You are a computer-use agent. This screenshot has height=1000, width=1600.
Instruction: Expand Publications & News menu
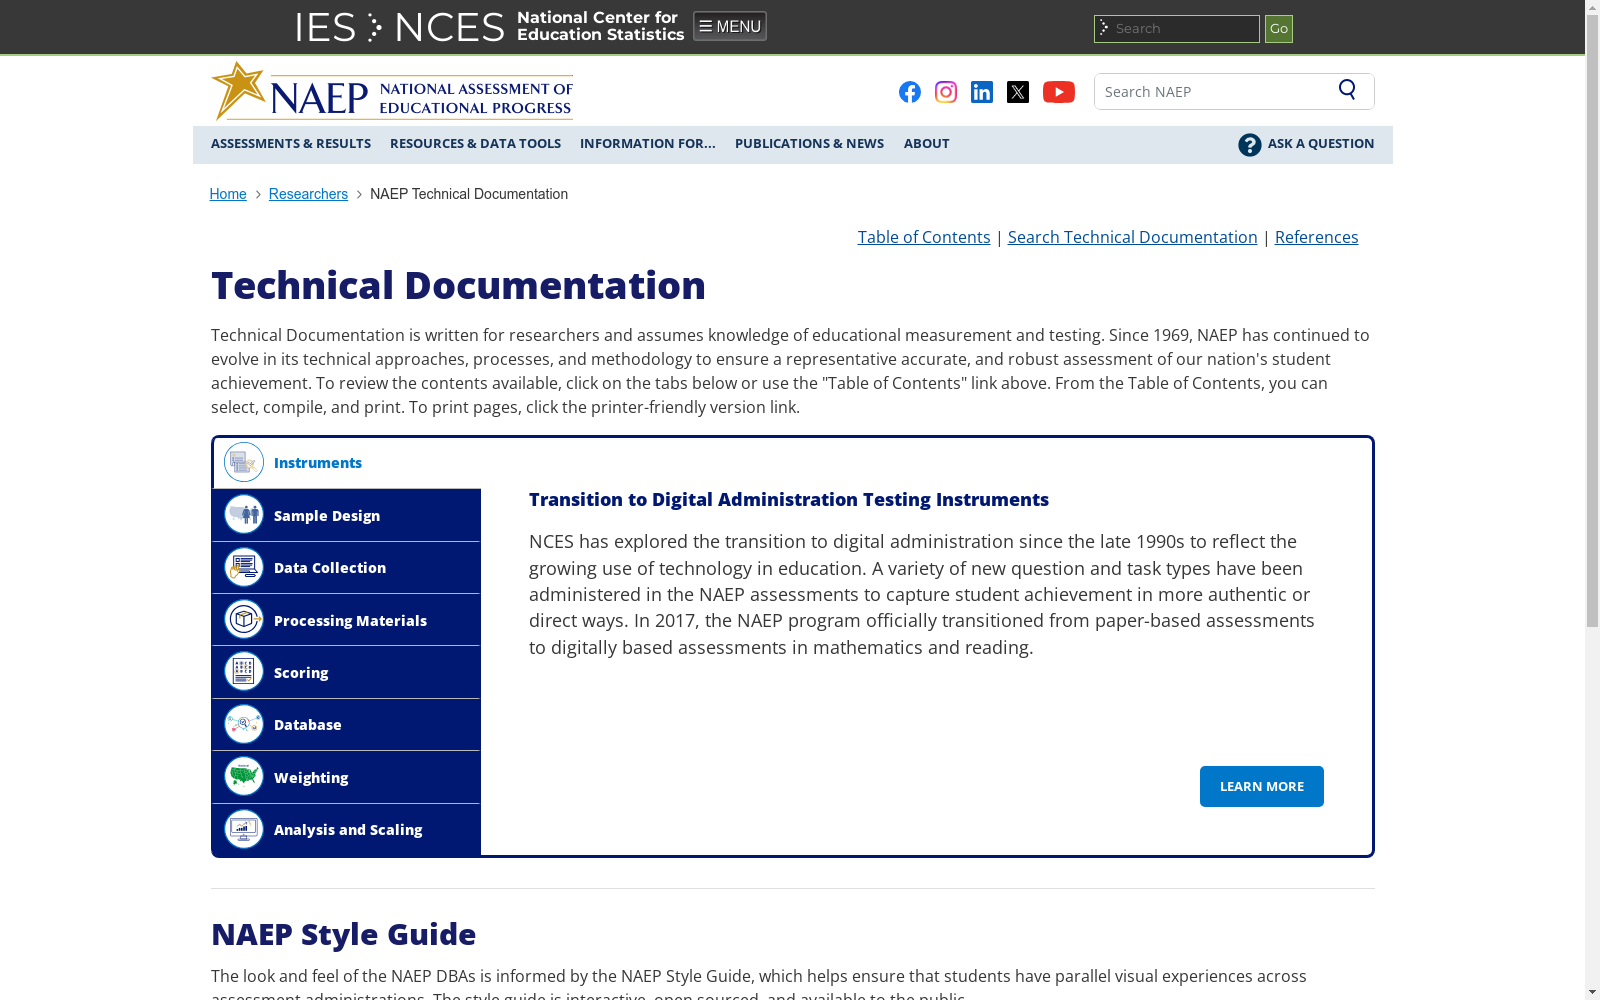(x=809, y=144)
